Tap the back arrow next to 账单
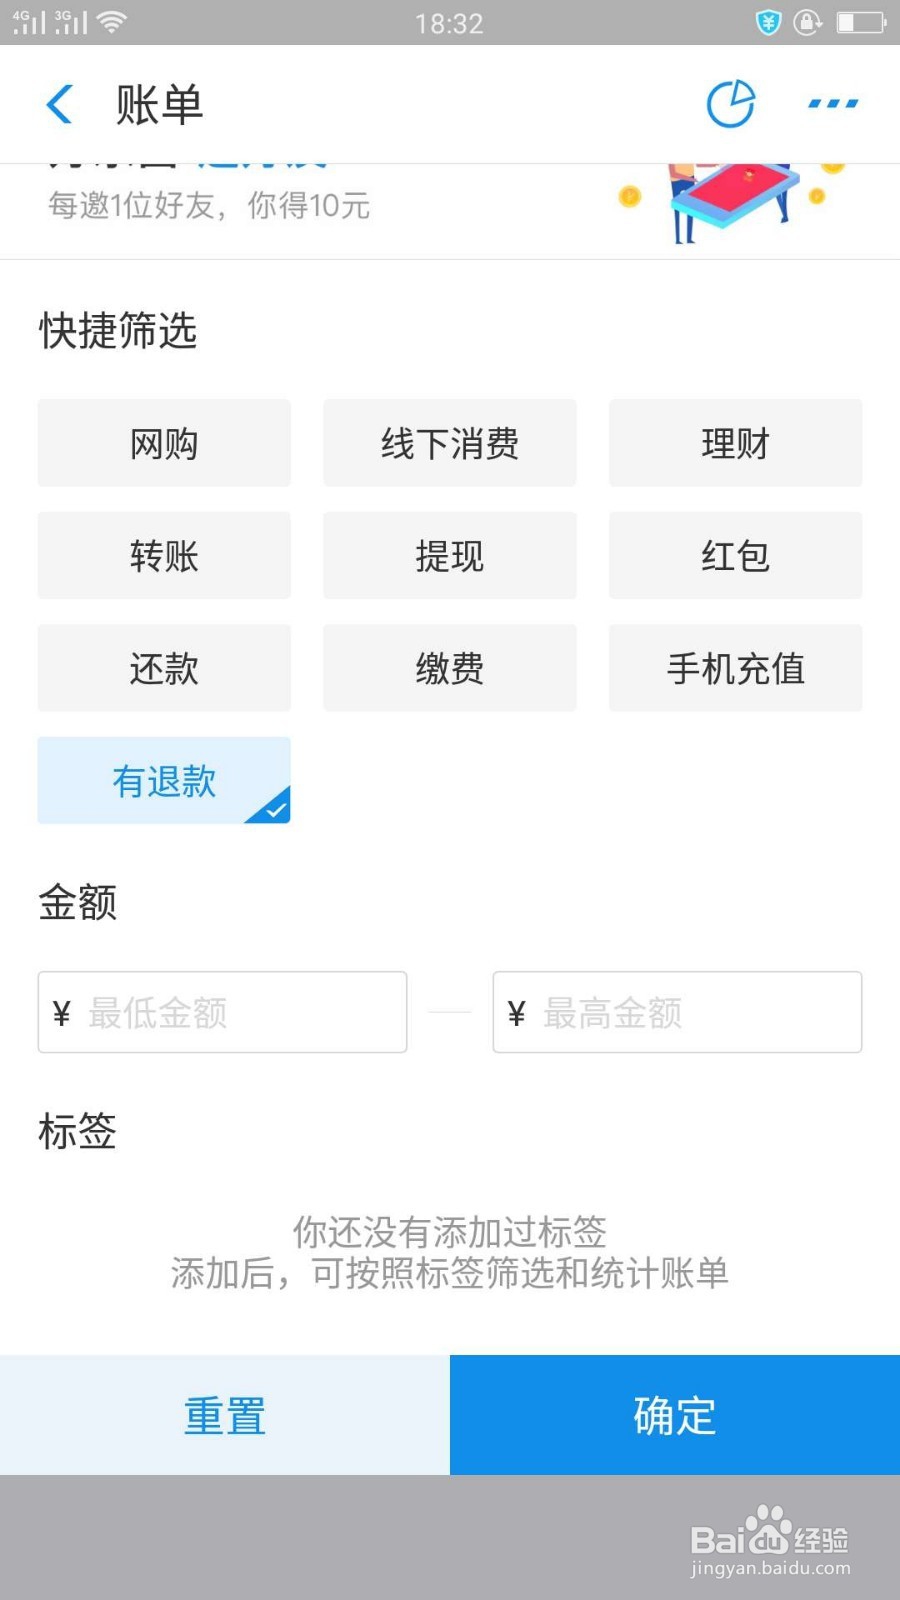The width and height of the screenshot is (900, 1600). coord(60,104)
